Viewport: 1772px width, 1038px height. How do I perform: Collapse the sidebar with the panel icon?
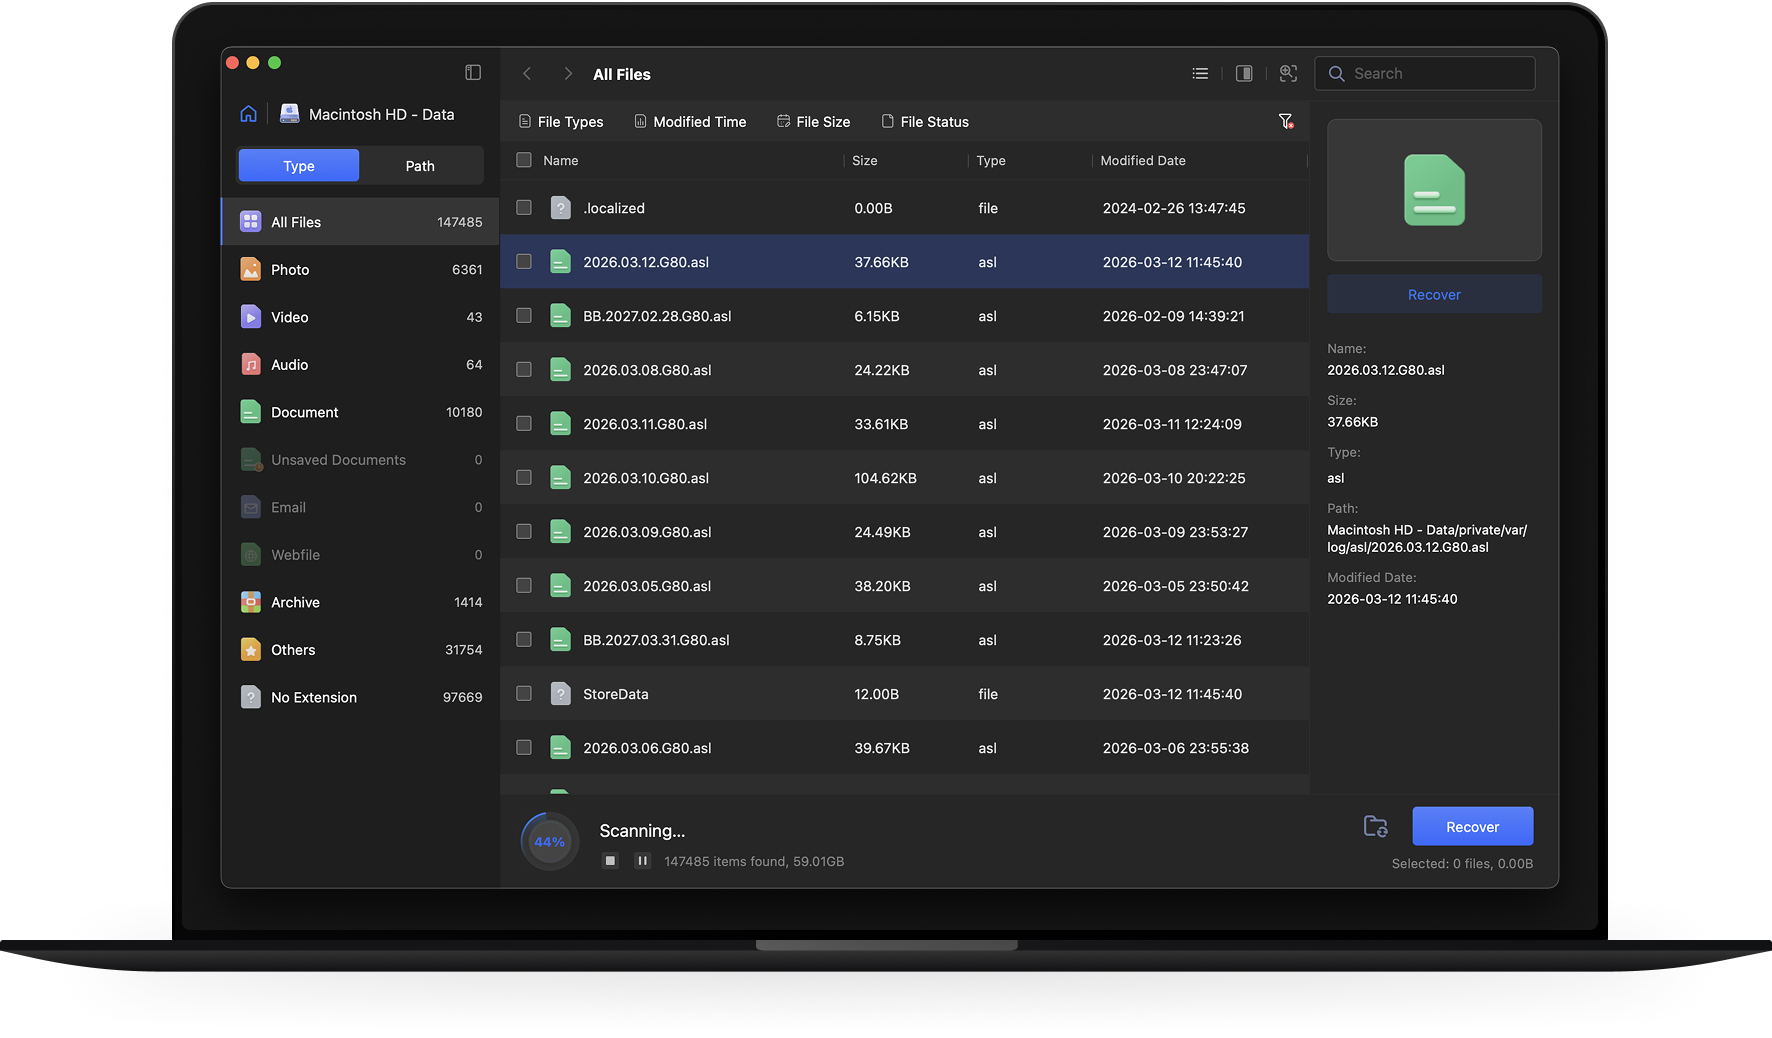(x=473, y=73)
